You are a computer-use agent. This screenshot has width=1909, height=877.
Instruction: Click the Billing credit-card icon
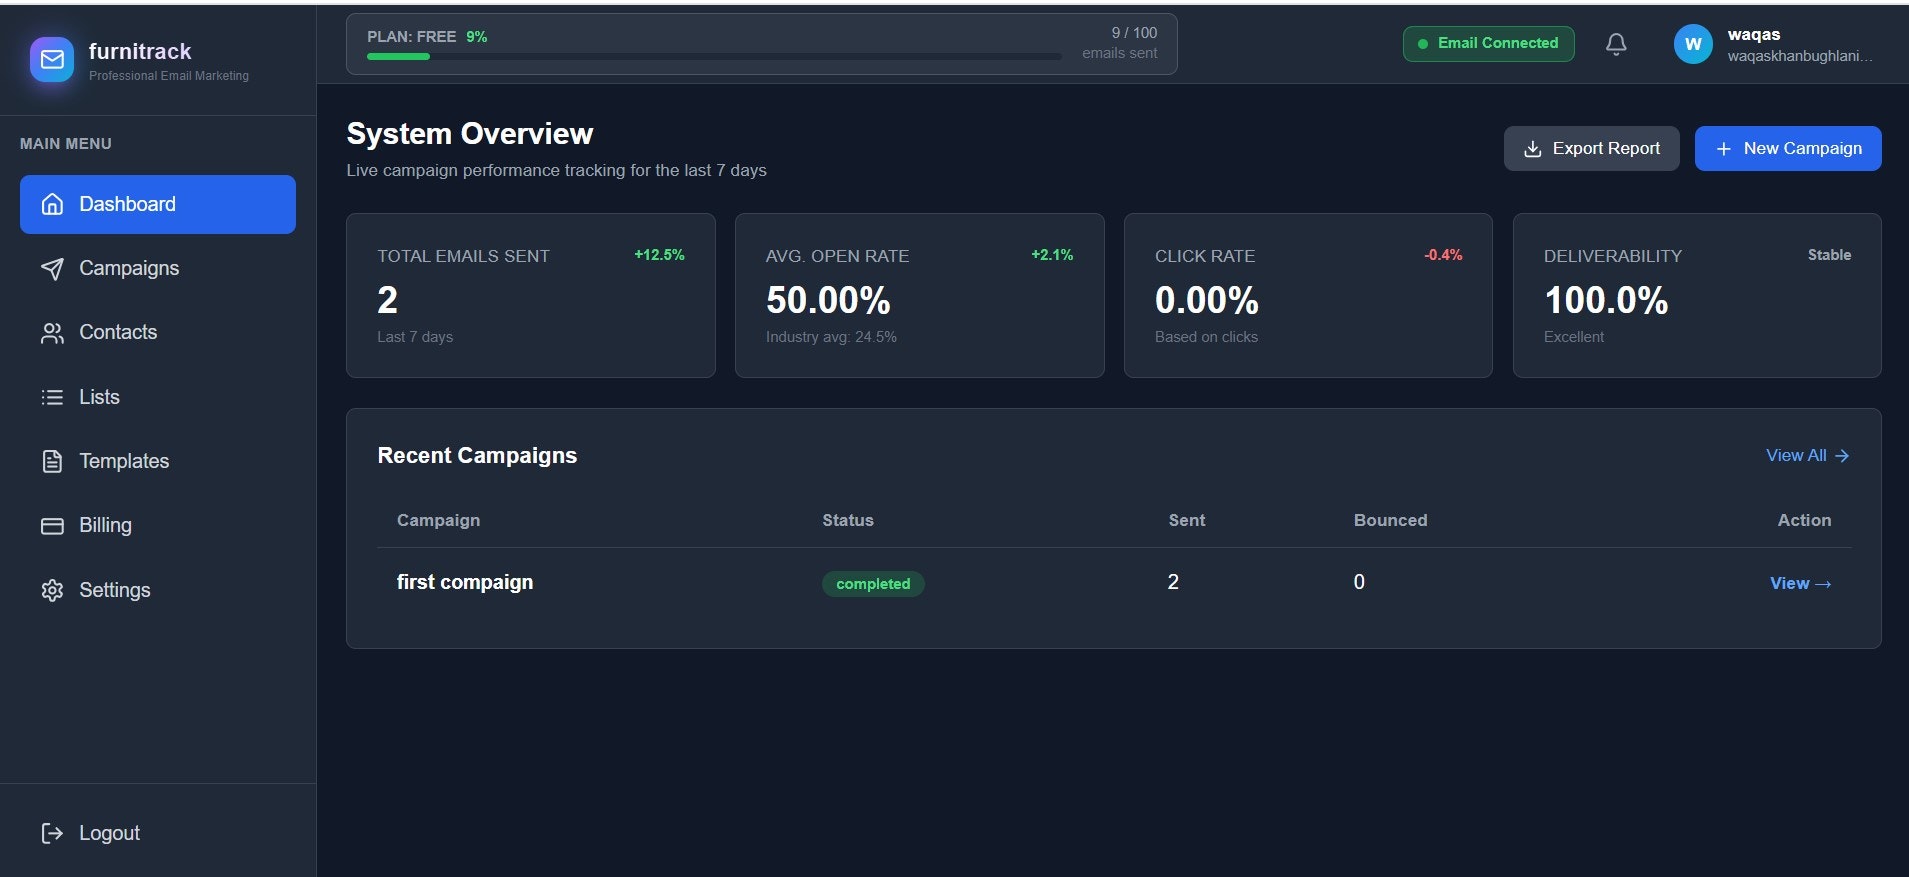pyautogui.click(x=52, y=526)
